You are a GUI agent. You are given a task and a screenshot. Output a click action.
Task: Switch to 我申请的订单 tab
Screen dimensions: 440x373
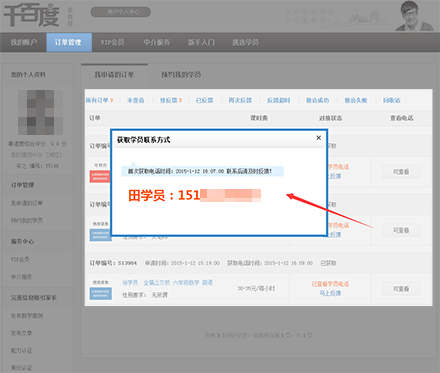click(x=114, y=75)
